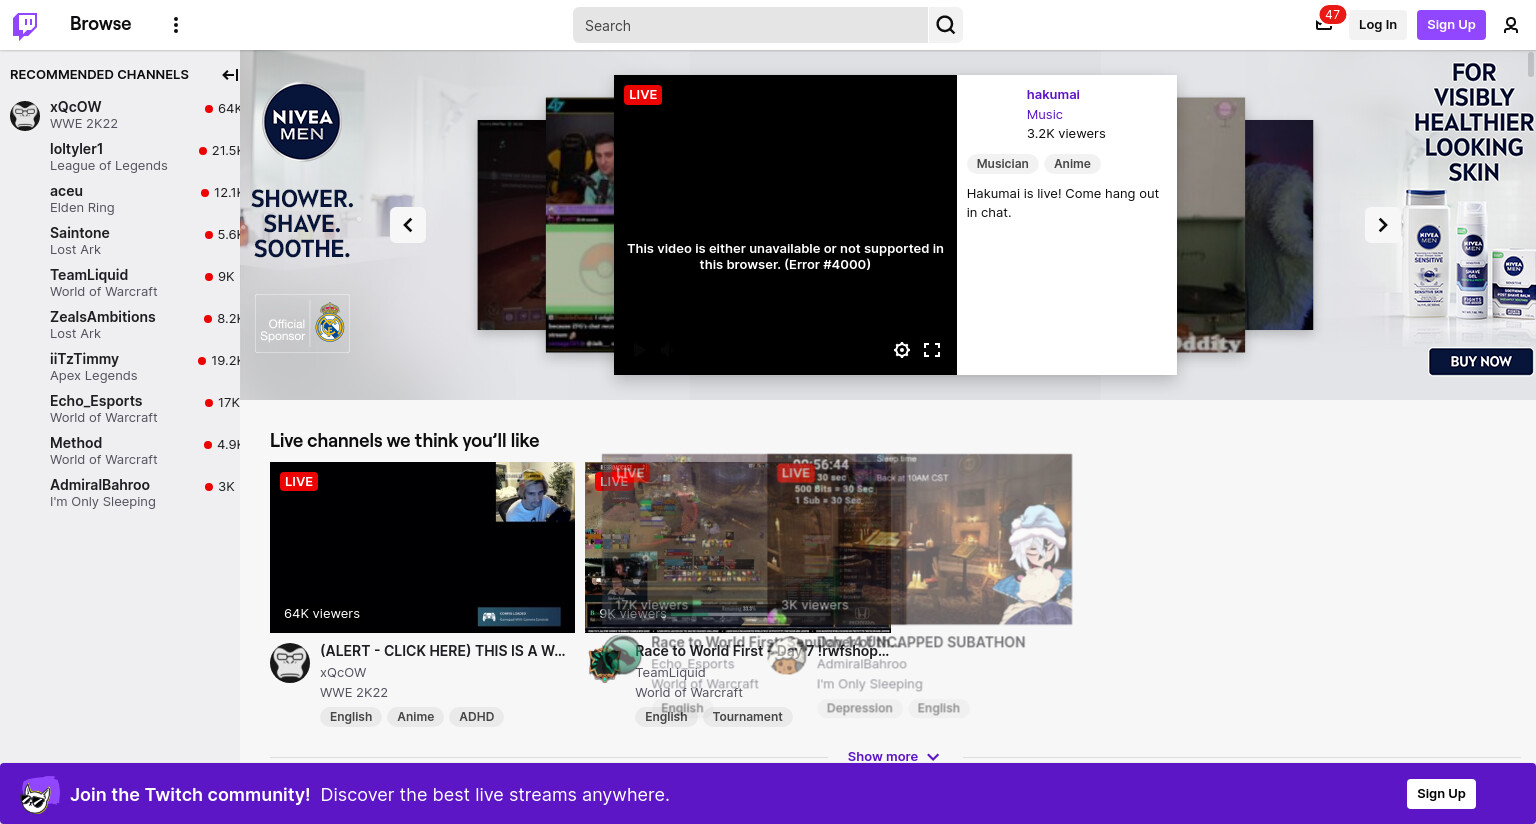
Task: Open the Music category link
Action: point(1044,115)
